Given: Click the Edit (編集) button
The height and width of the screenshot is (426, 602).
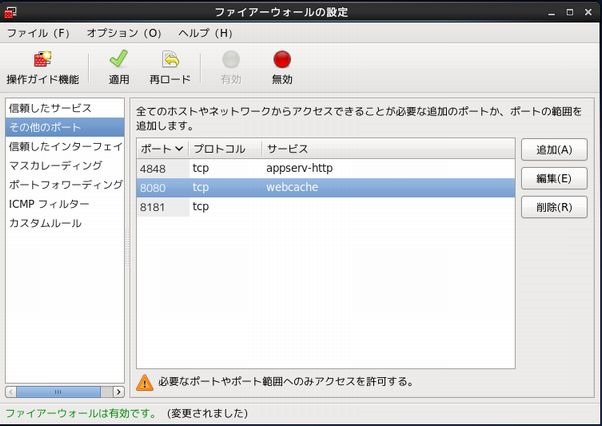Looking at the screenshot, I should click(x=553, y=179).
